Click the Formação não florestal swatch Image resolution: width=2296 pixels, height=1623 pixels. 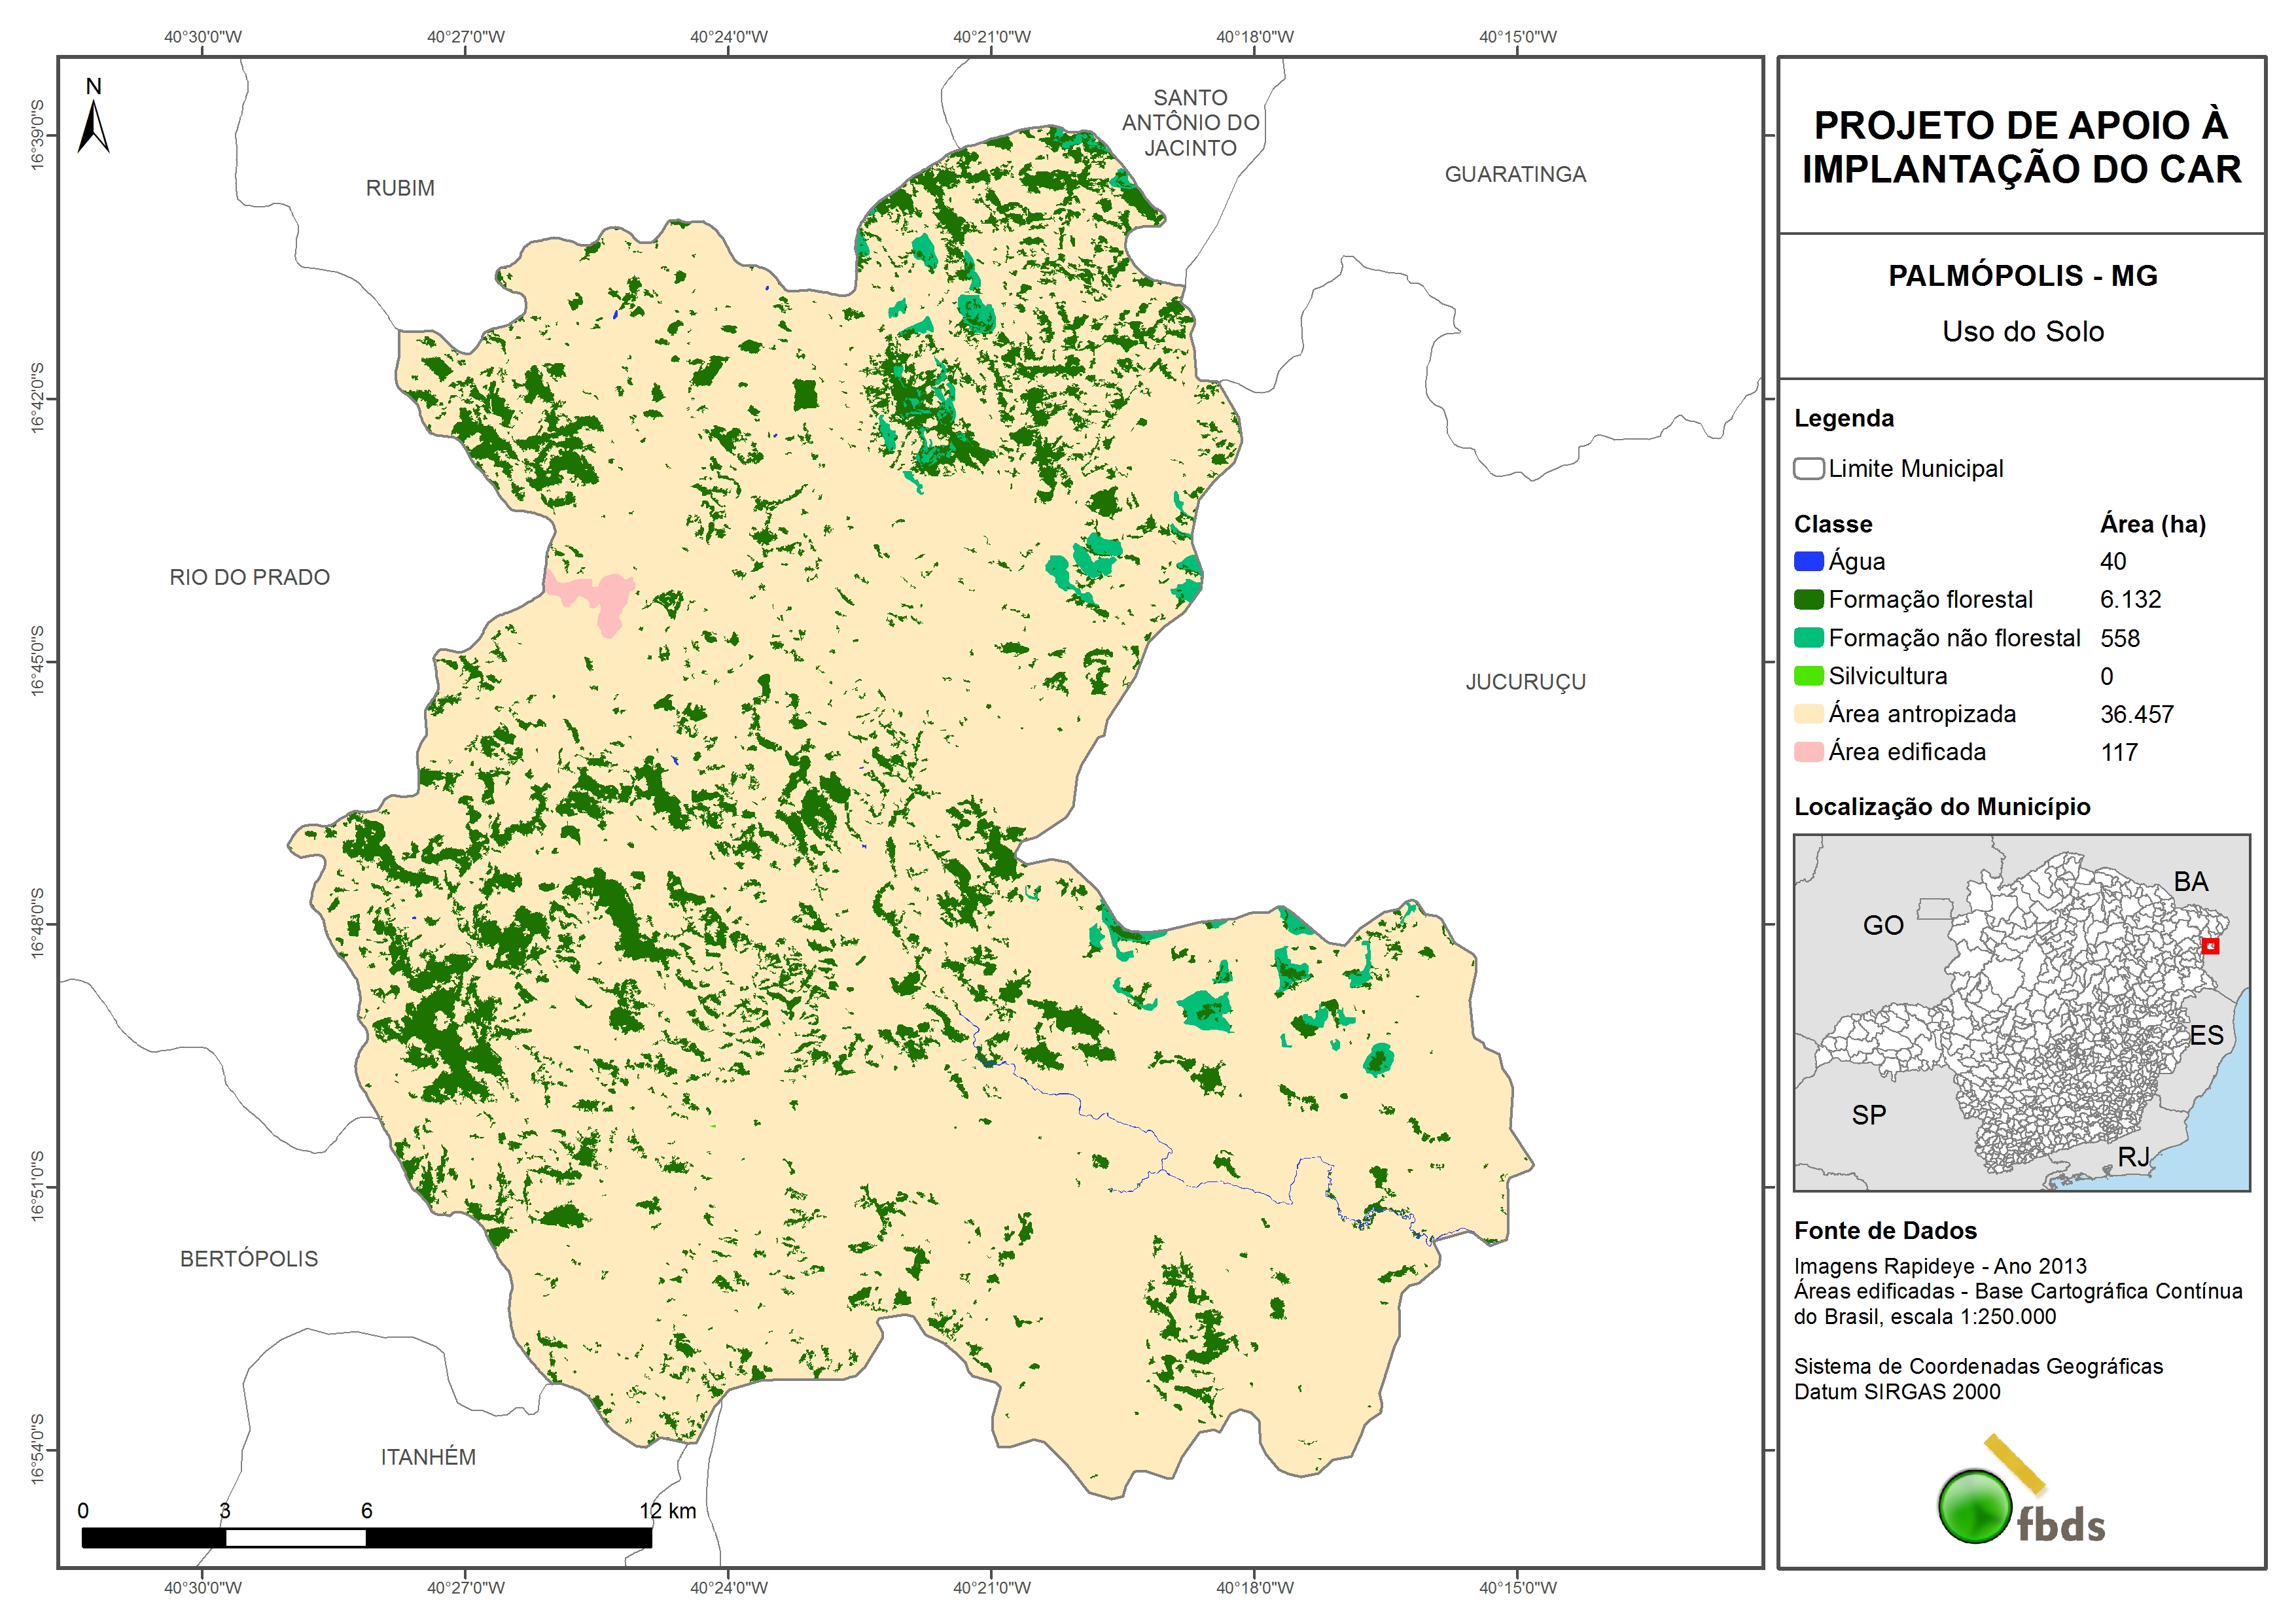tap(1808, 637)
